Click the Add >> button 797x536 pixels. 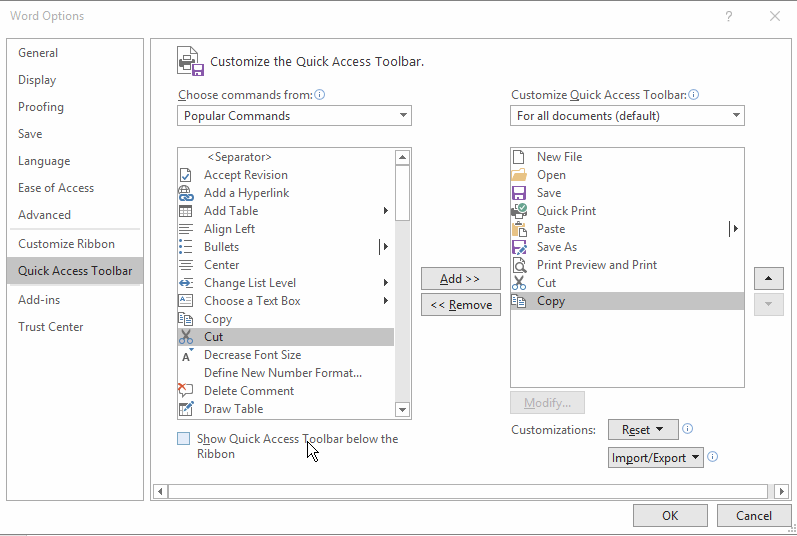[461, 279]
